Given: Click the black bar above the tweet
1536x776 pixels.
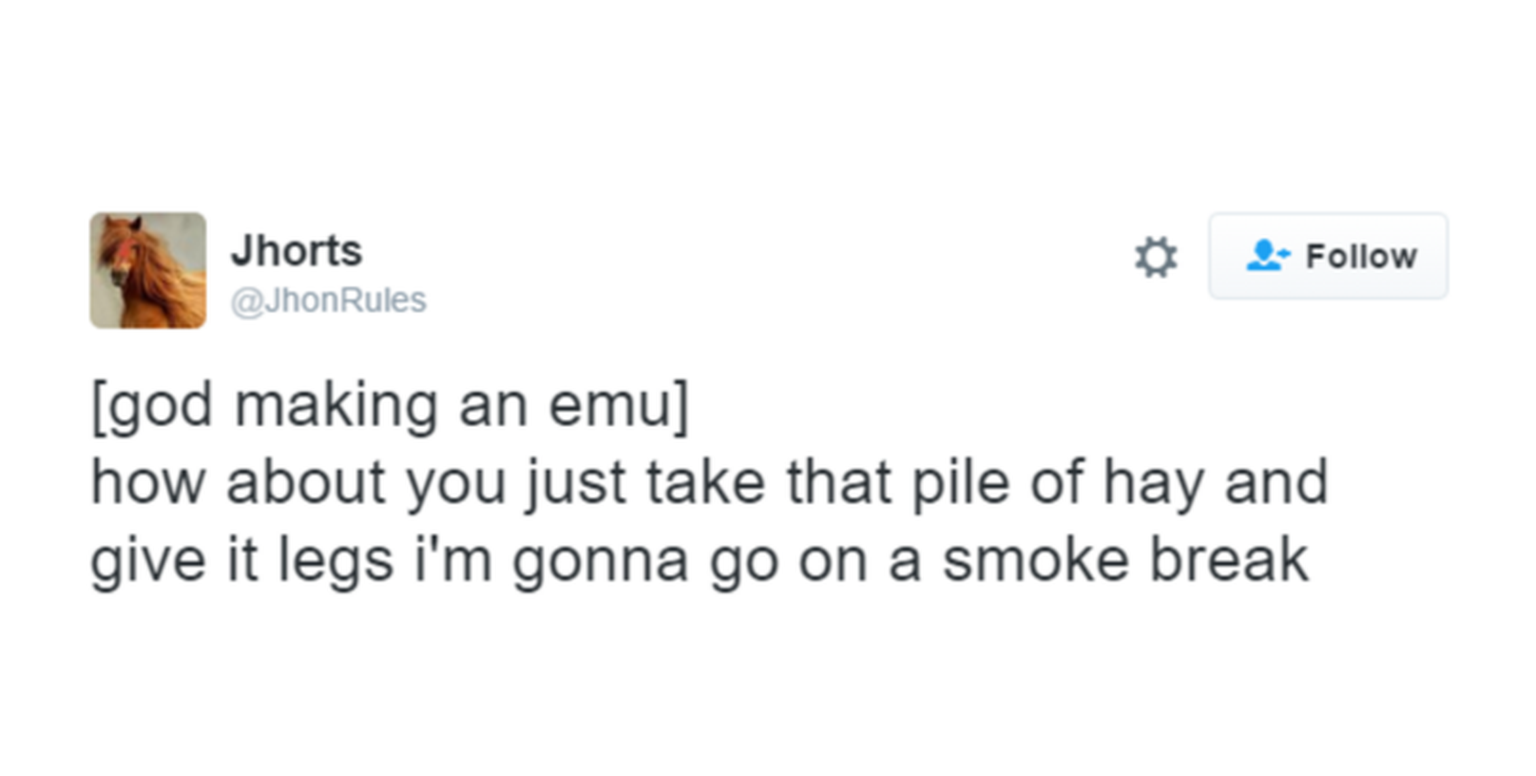Looking at the screenshot, I should 768,76.
